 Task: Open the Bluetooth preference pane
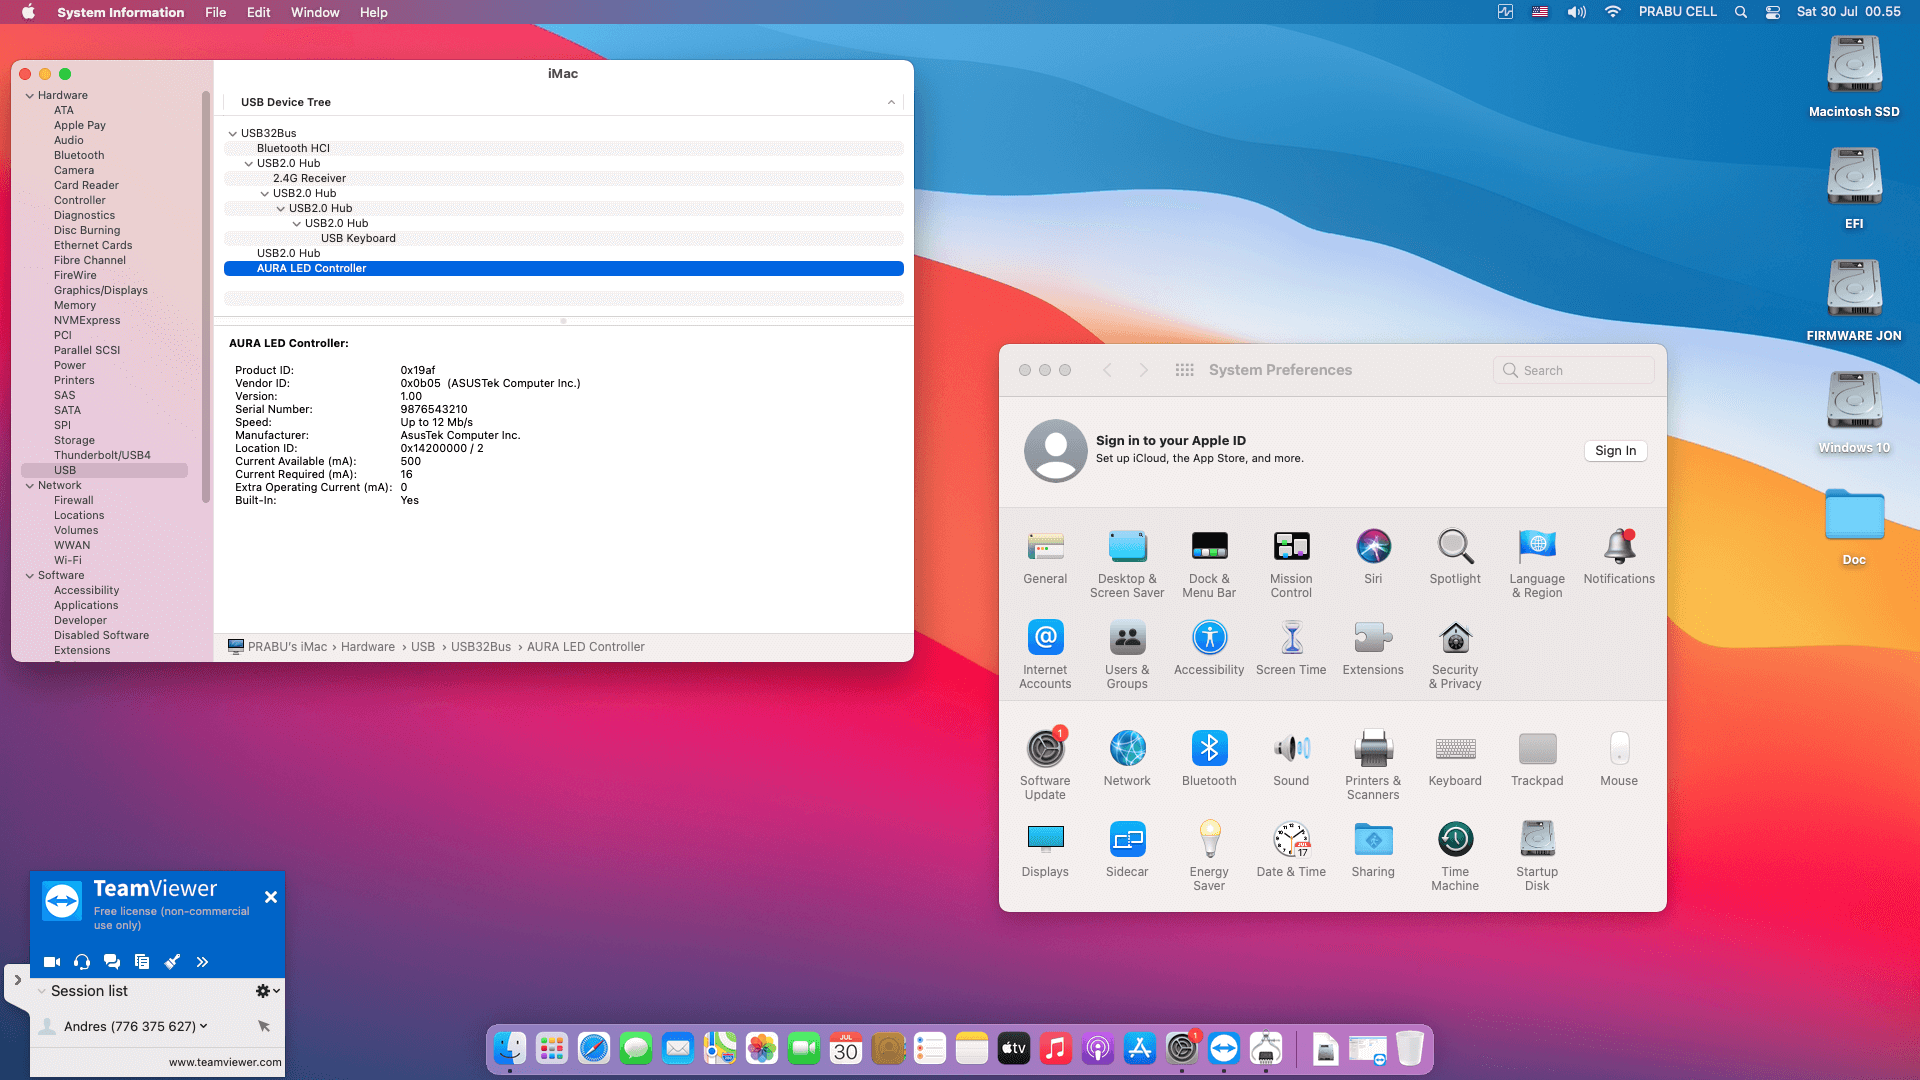(x=1208, y=758)
